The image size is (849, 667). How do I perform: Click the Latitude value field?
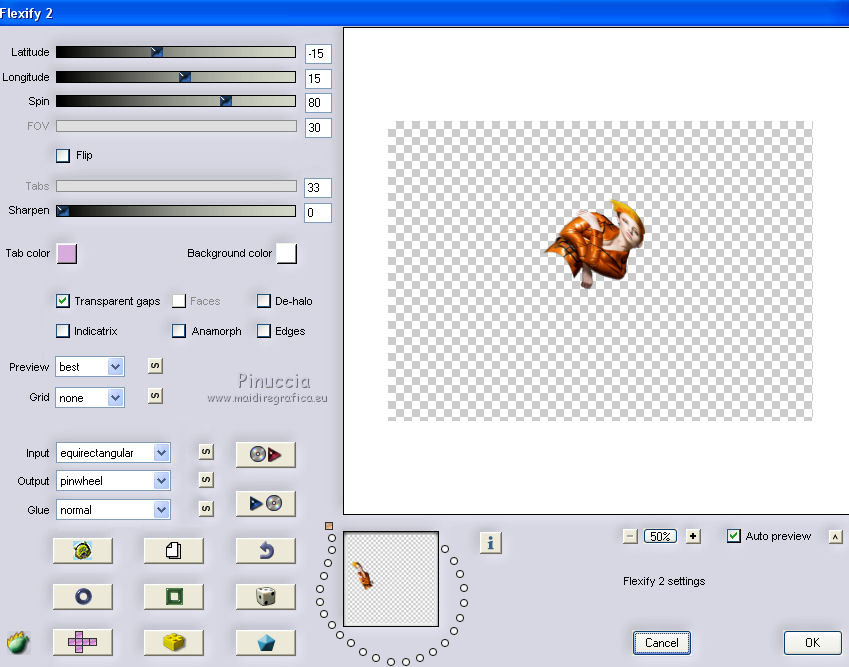coord(318,54)
